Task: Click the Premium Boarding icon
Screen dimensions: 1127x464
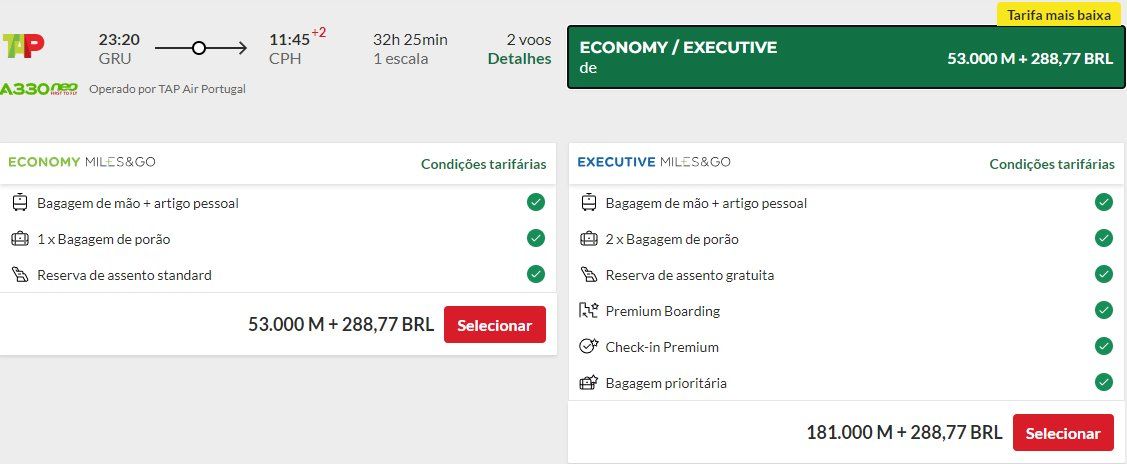Action: tap(589, 311)
